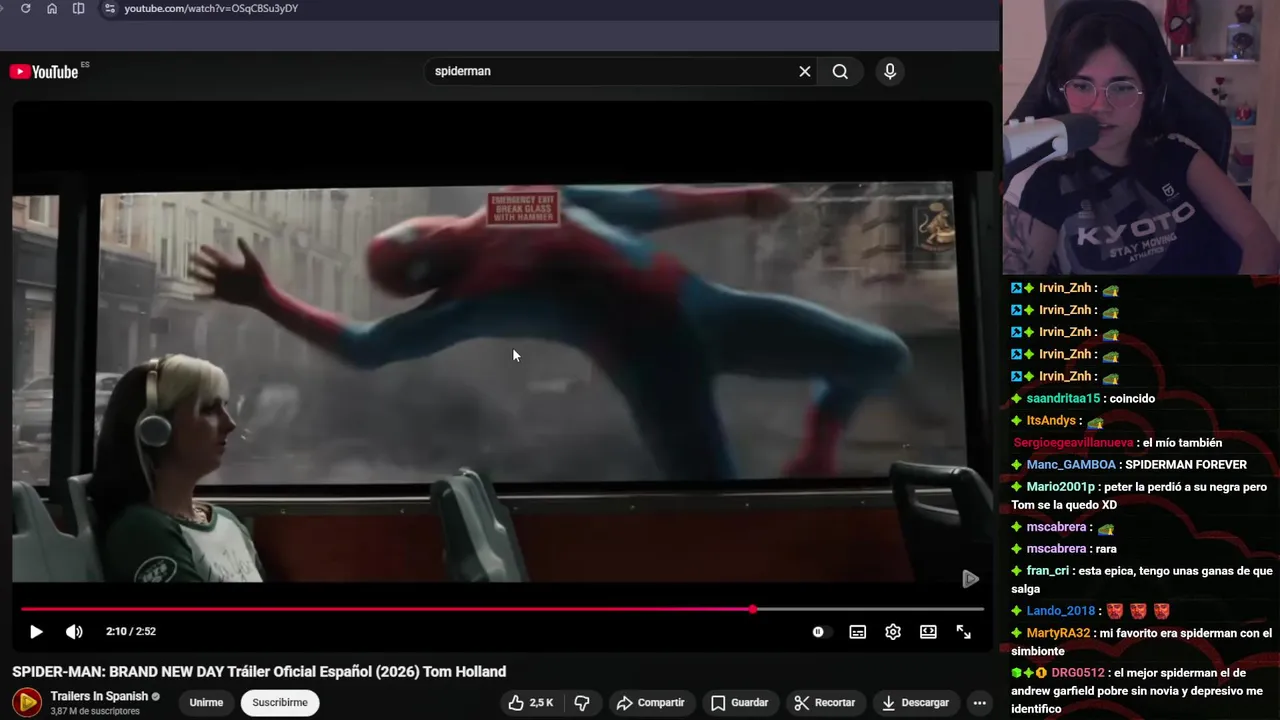Open Recortar clip tool

coord(825,703)
